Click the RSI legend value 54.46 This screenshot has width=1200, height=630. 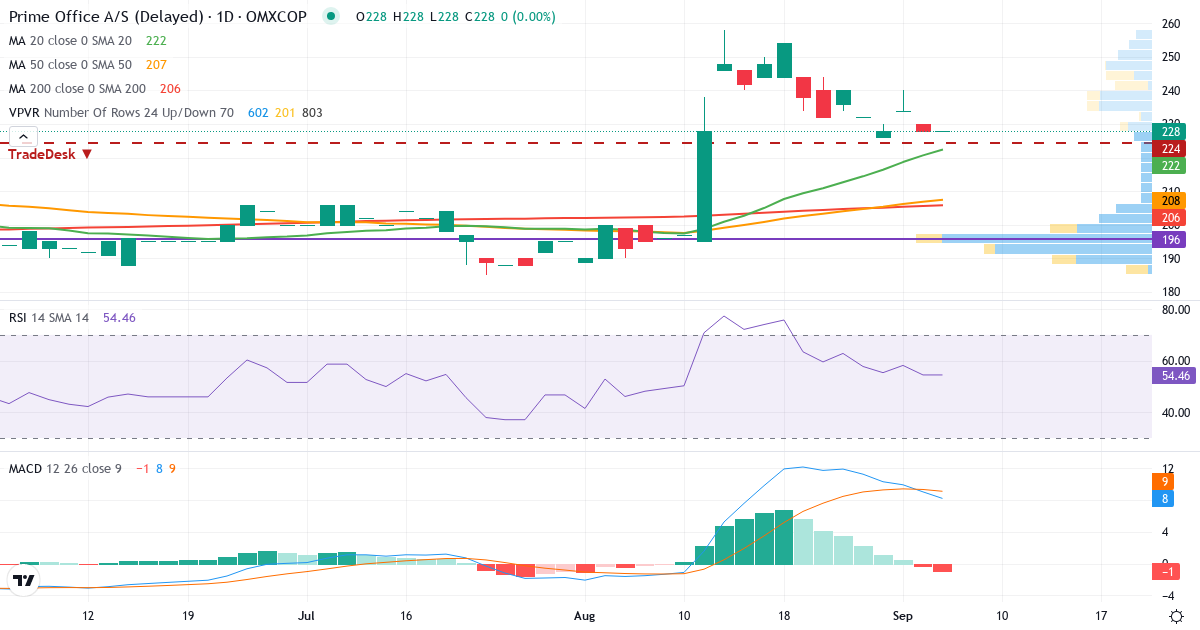[x=119, y=317]
